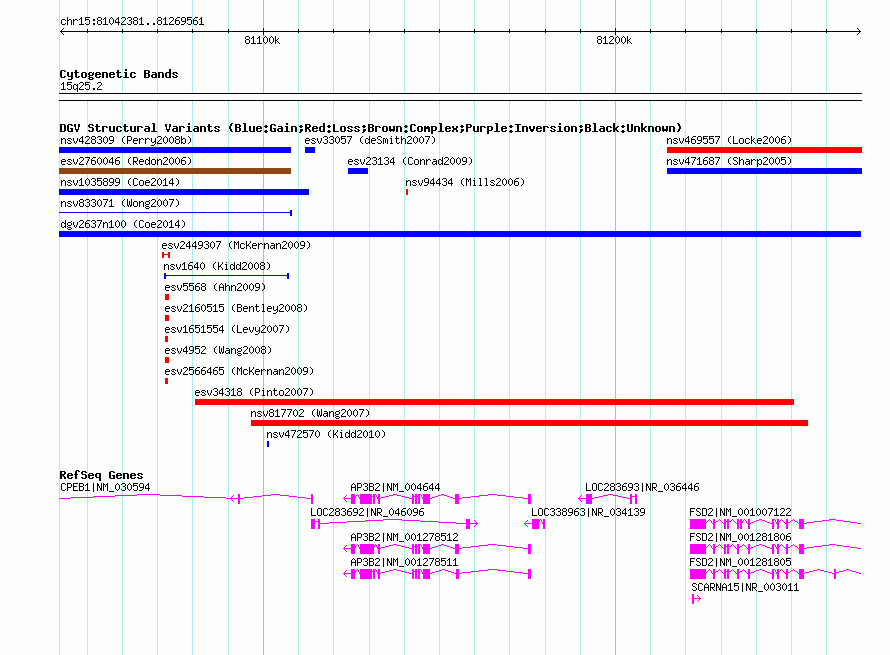The width and height of the screenshot is (890, 655).
Task: Click the blue gain bar for nsv471687
Action: (x=765, y=171)
